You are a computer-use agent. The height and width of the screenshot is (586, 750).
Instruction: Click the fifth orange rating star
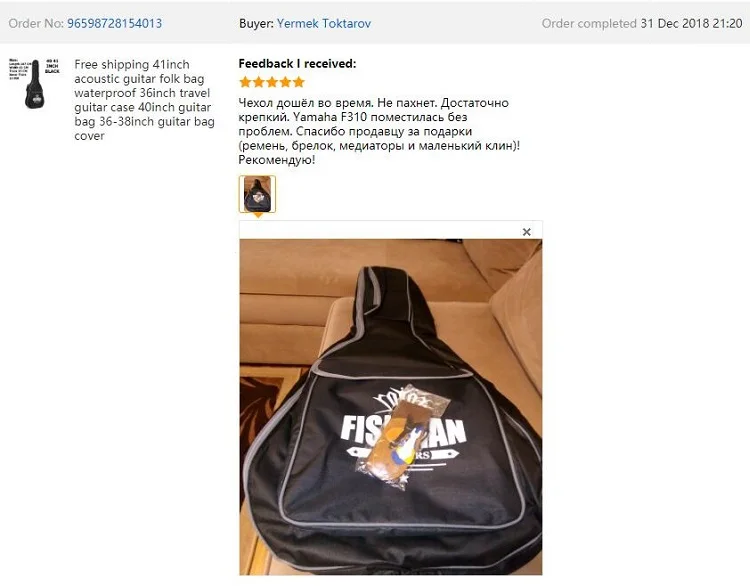tap(299, 82)
